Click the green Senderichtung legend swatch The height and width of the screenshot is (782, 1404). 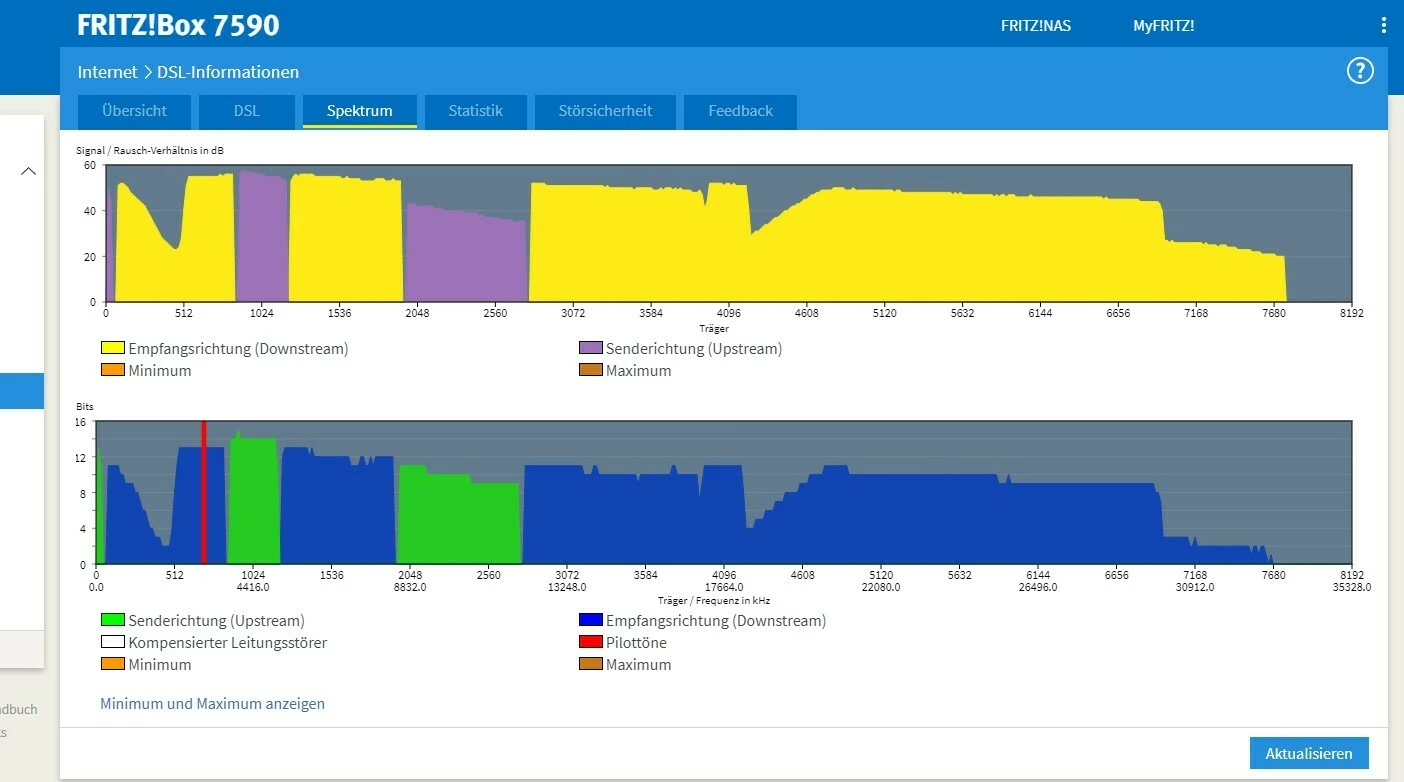[x=113, y=621]
